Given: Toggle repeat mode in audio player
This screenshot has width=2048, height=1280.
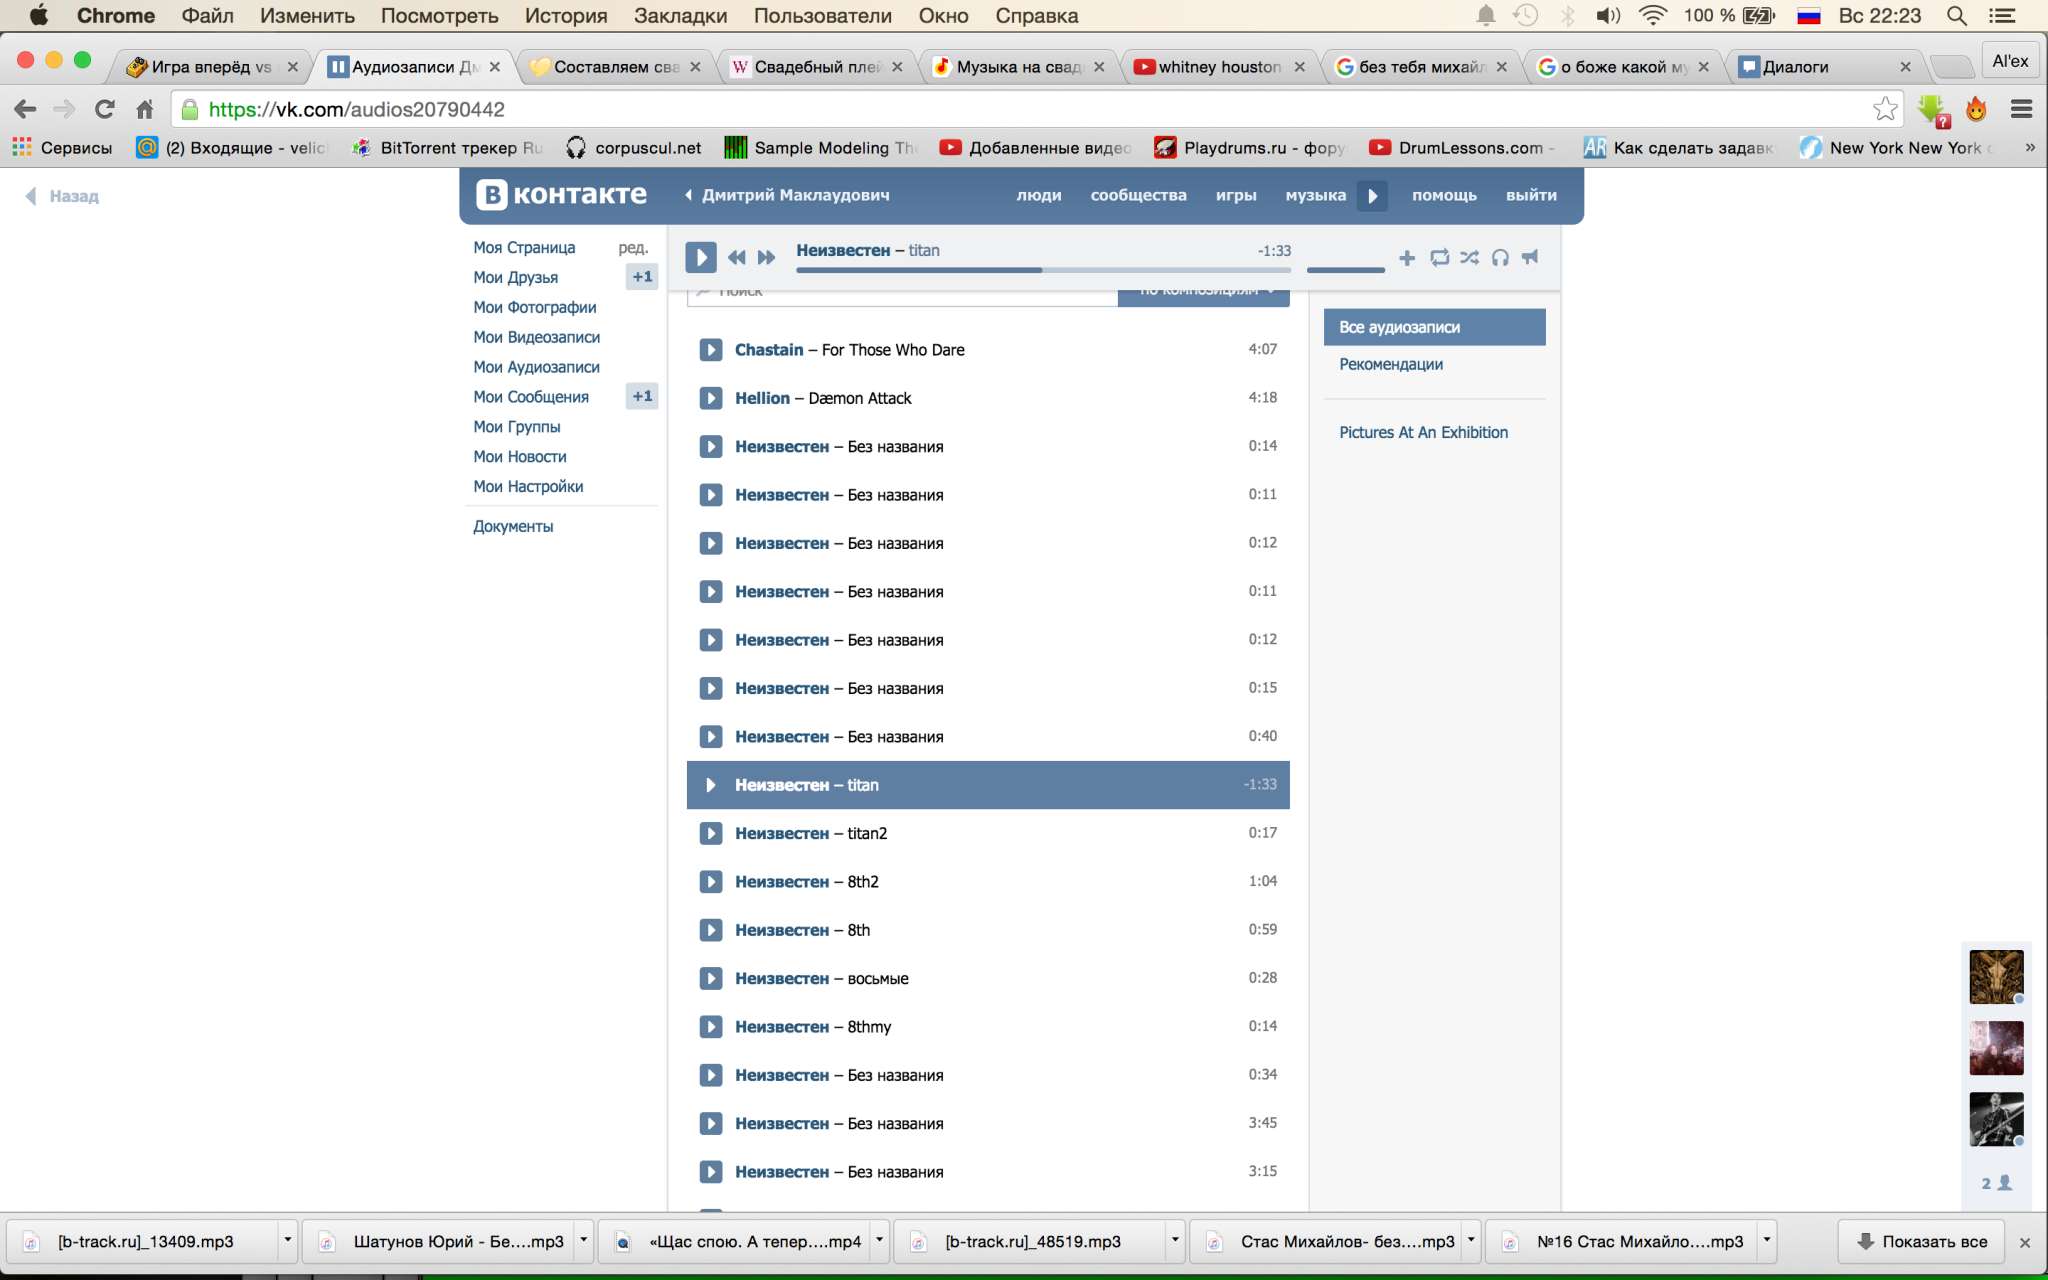Looking at the screenshot, I should 1439,258.
